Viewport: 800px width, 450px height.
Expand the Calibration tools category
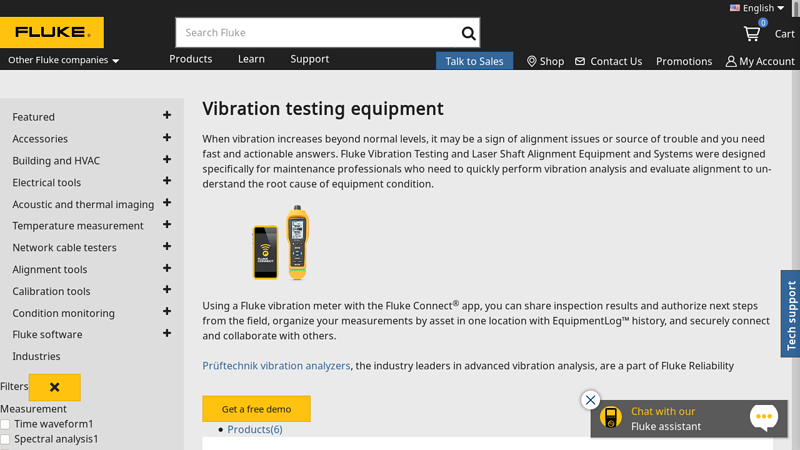pos(167,289)
